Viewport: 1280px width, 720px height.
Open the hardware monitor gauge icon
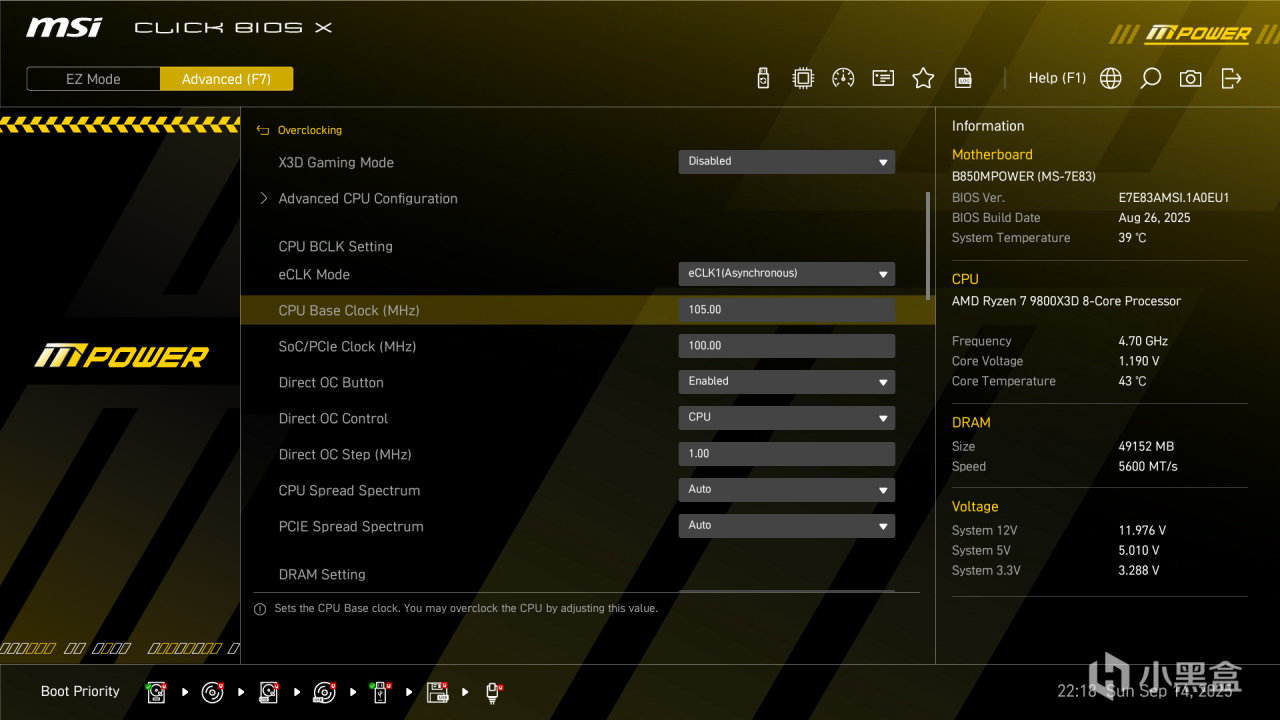tap(843, 78)
